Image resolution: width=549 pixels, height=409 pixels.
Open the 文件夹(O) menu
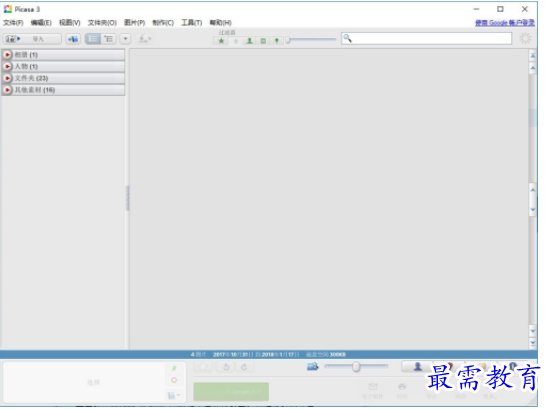click(x=102, y=23)
